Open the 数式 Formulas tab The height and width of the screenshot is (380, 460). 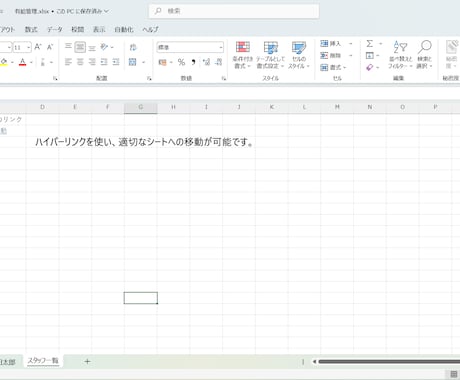(x=31, y=29)
